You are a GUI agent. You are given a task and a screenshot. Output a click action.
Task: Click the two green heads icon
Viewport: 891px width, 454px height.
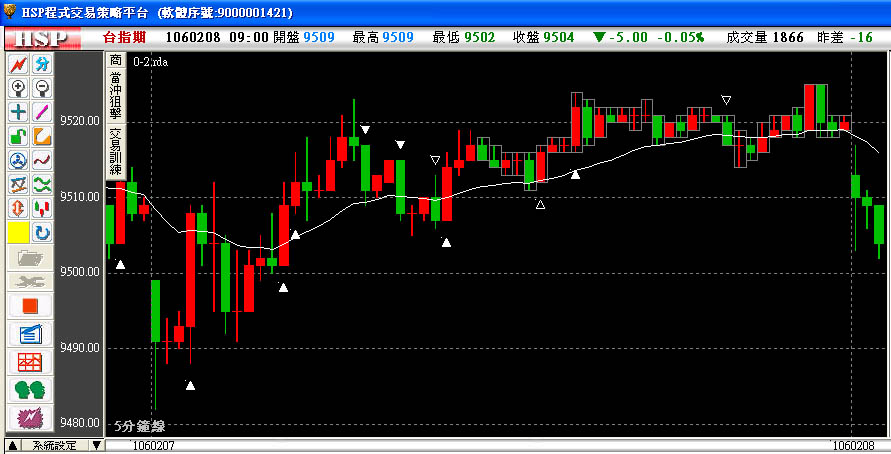point(30,390)
